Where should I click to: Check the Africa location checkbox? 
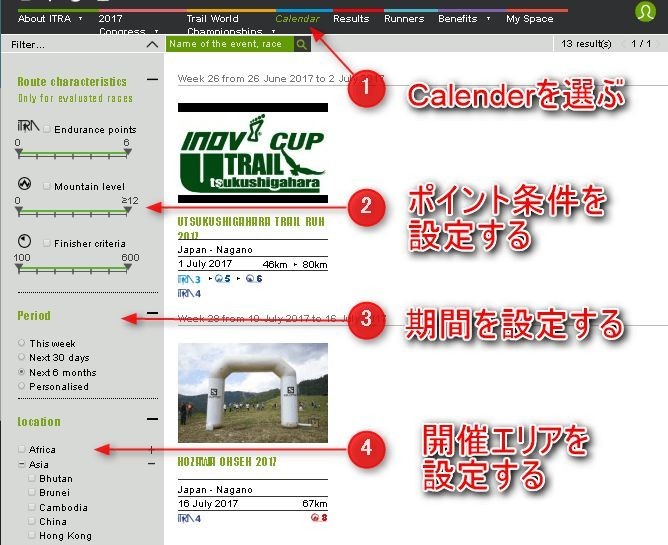tap(22, 449)
